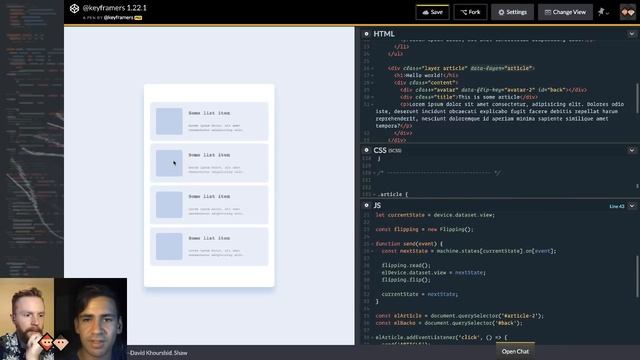Image resolution: width=640 pixels, height=360 pixels.
Task: Click the '.article {' line in CSS
Action: [393, 194]
